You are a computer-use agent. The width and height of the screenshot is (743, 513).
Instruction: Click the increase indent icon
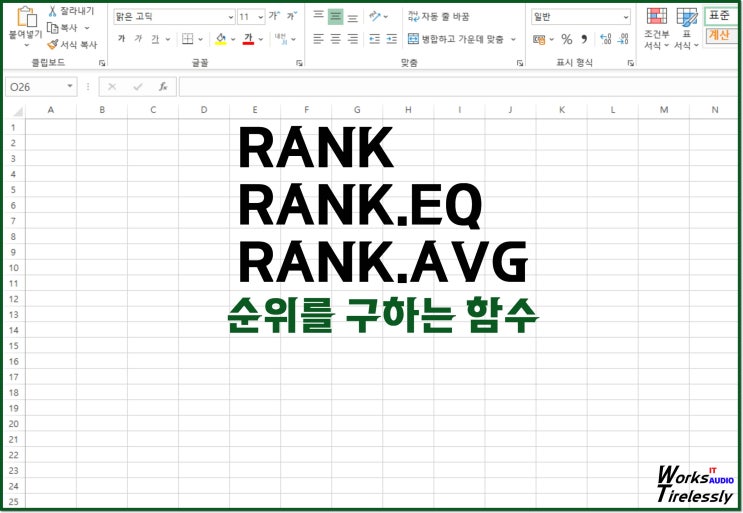(391, 39)
